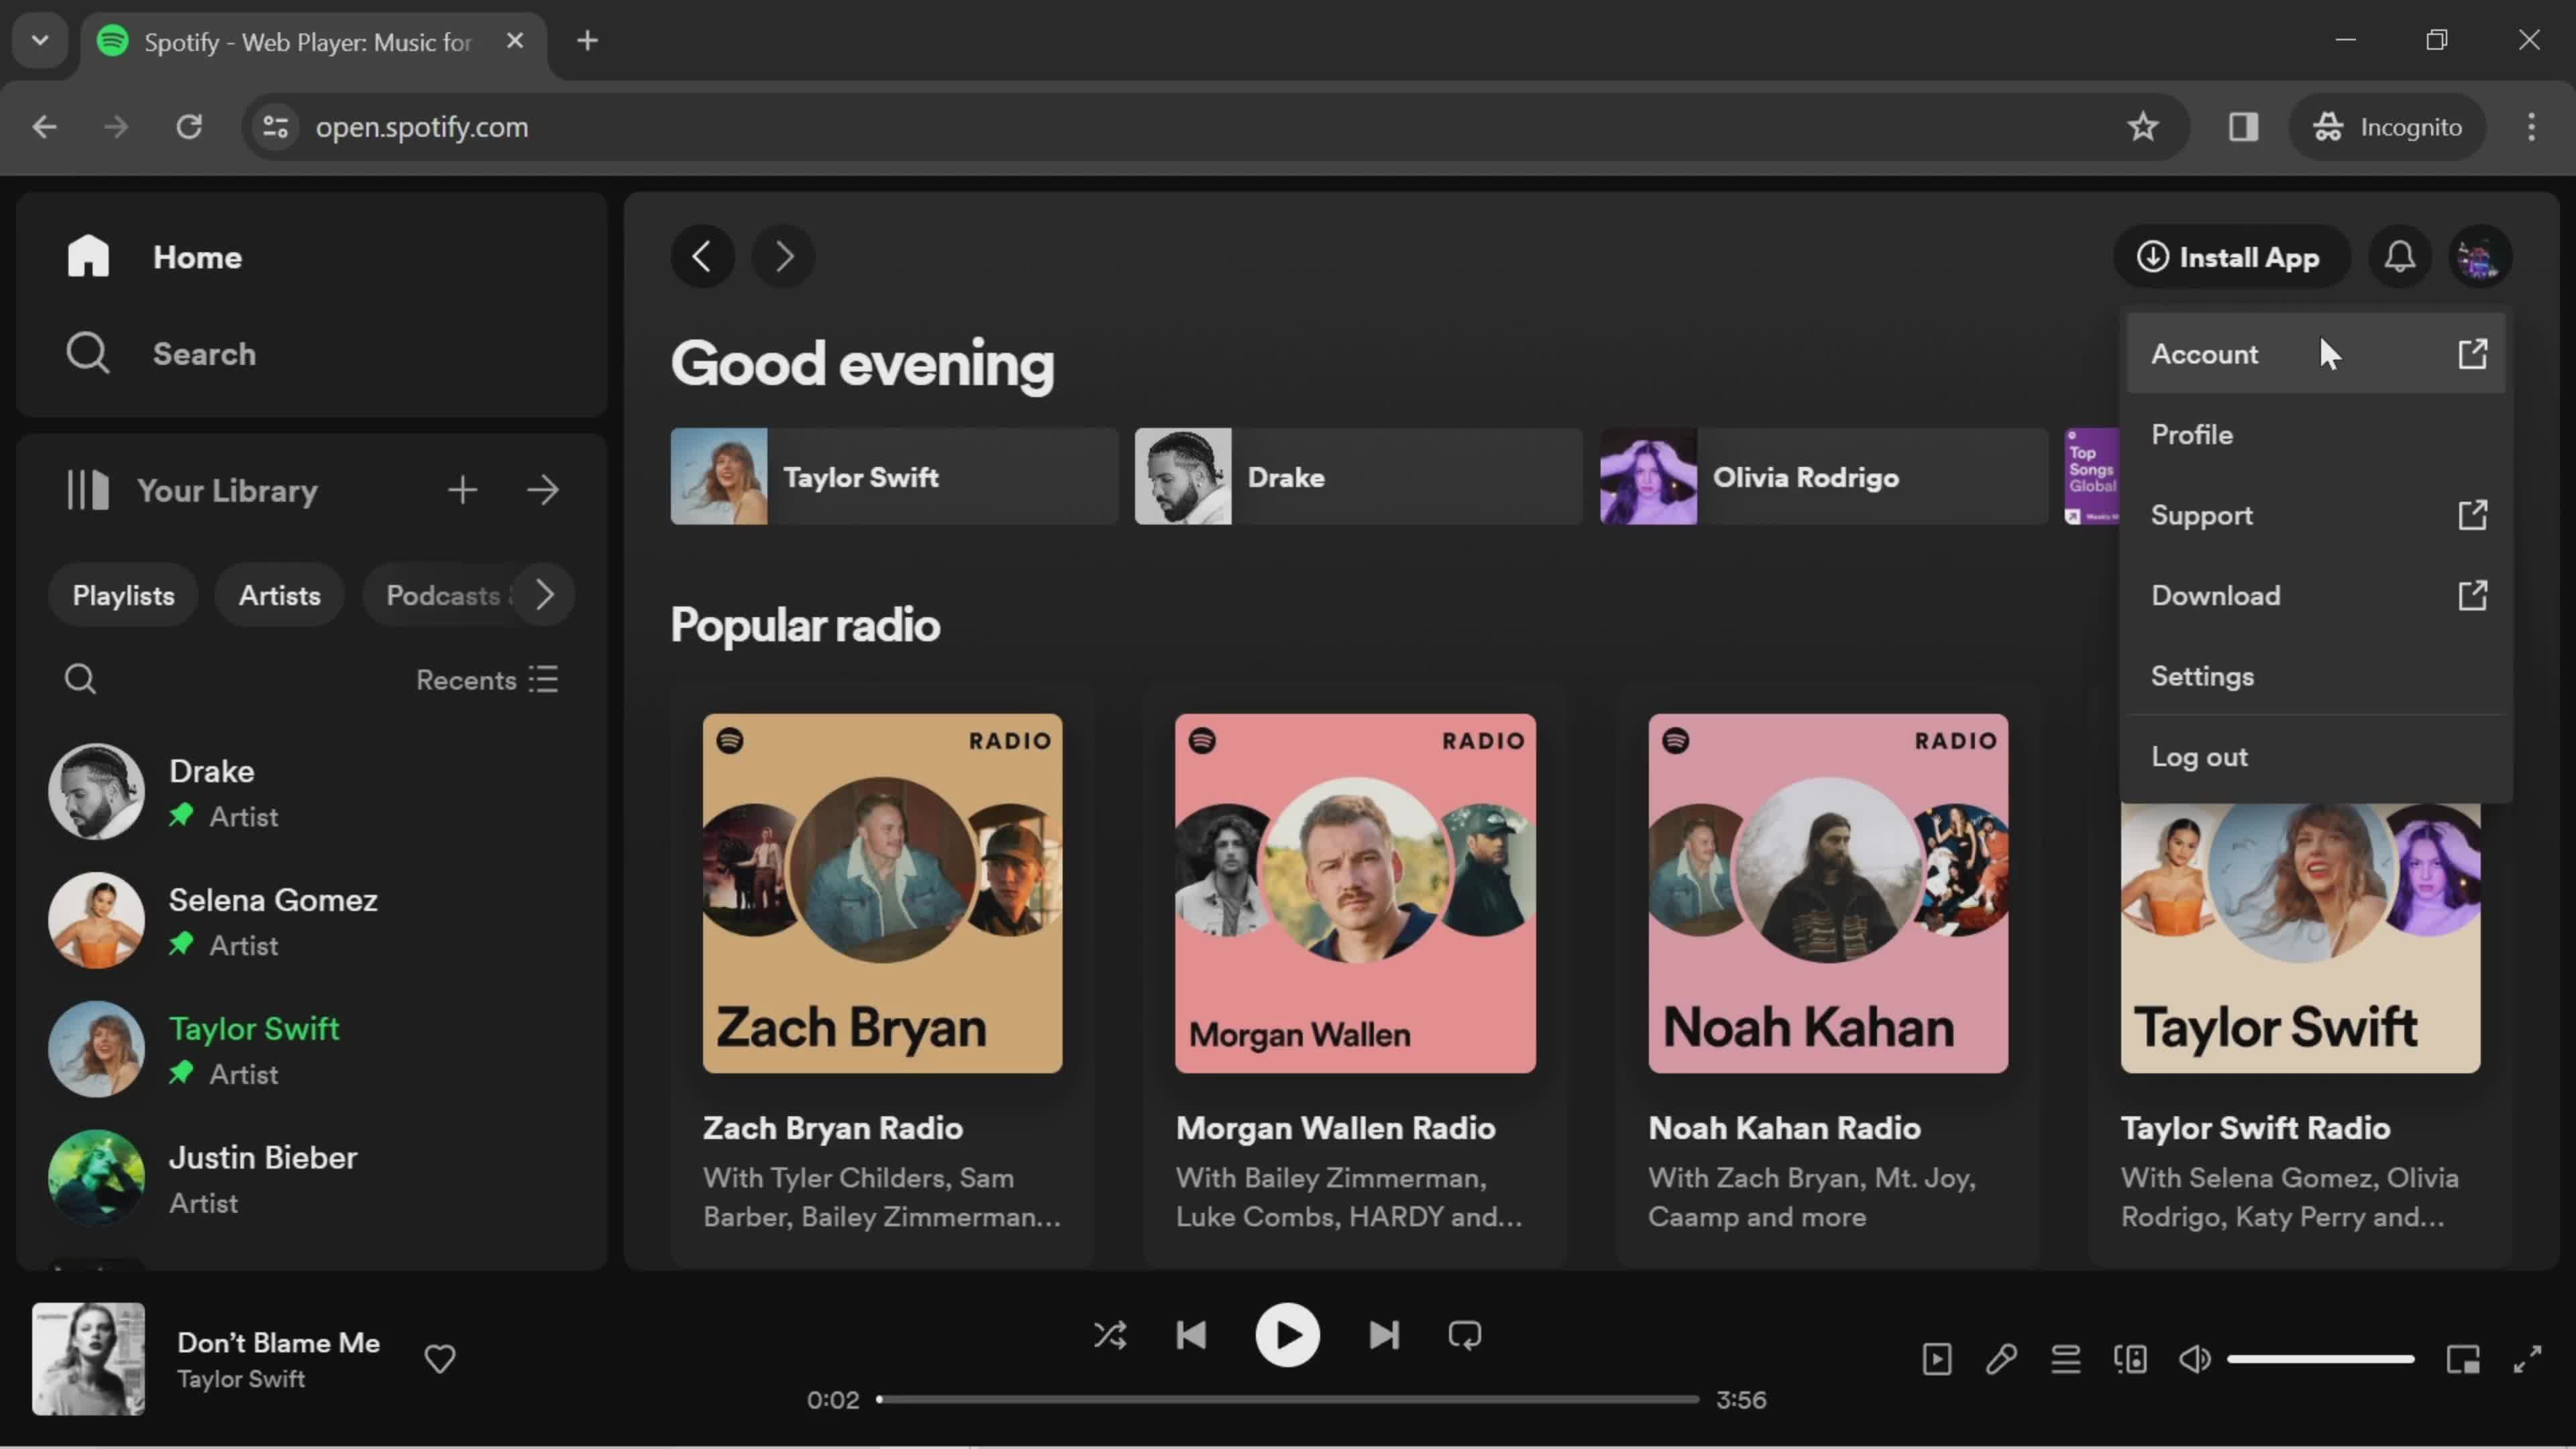Open the Chrome three-dot menu
2576x1449 pixels.
click(x=2531, y=127)
